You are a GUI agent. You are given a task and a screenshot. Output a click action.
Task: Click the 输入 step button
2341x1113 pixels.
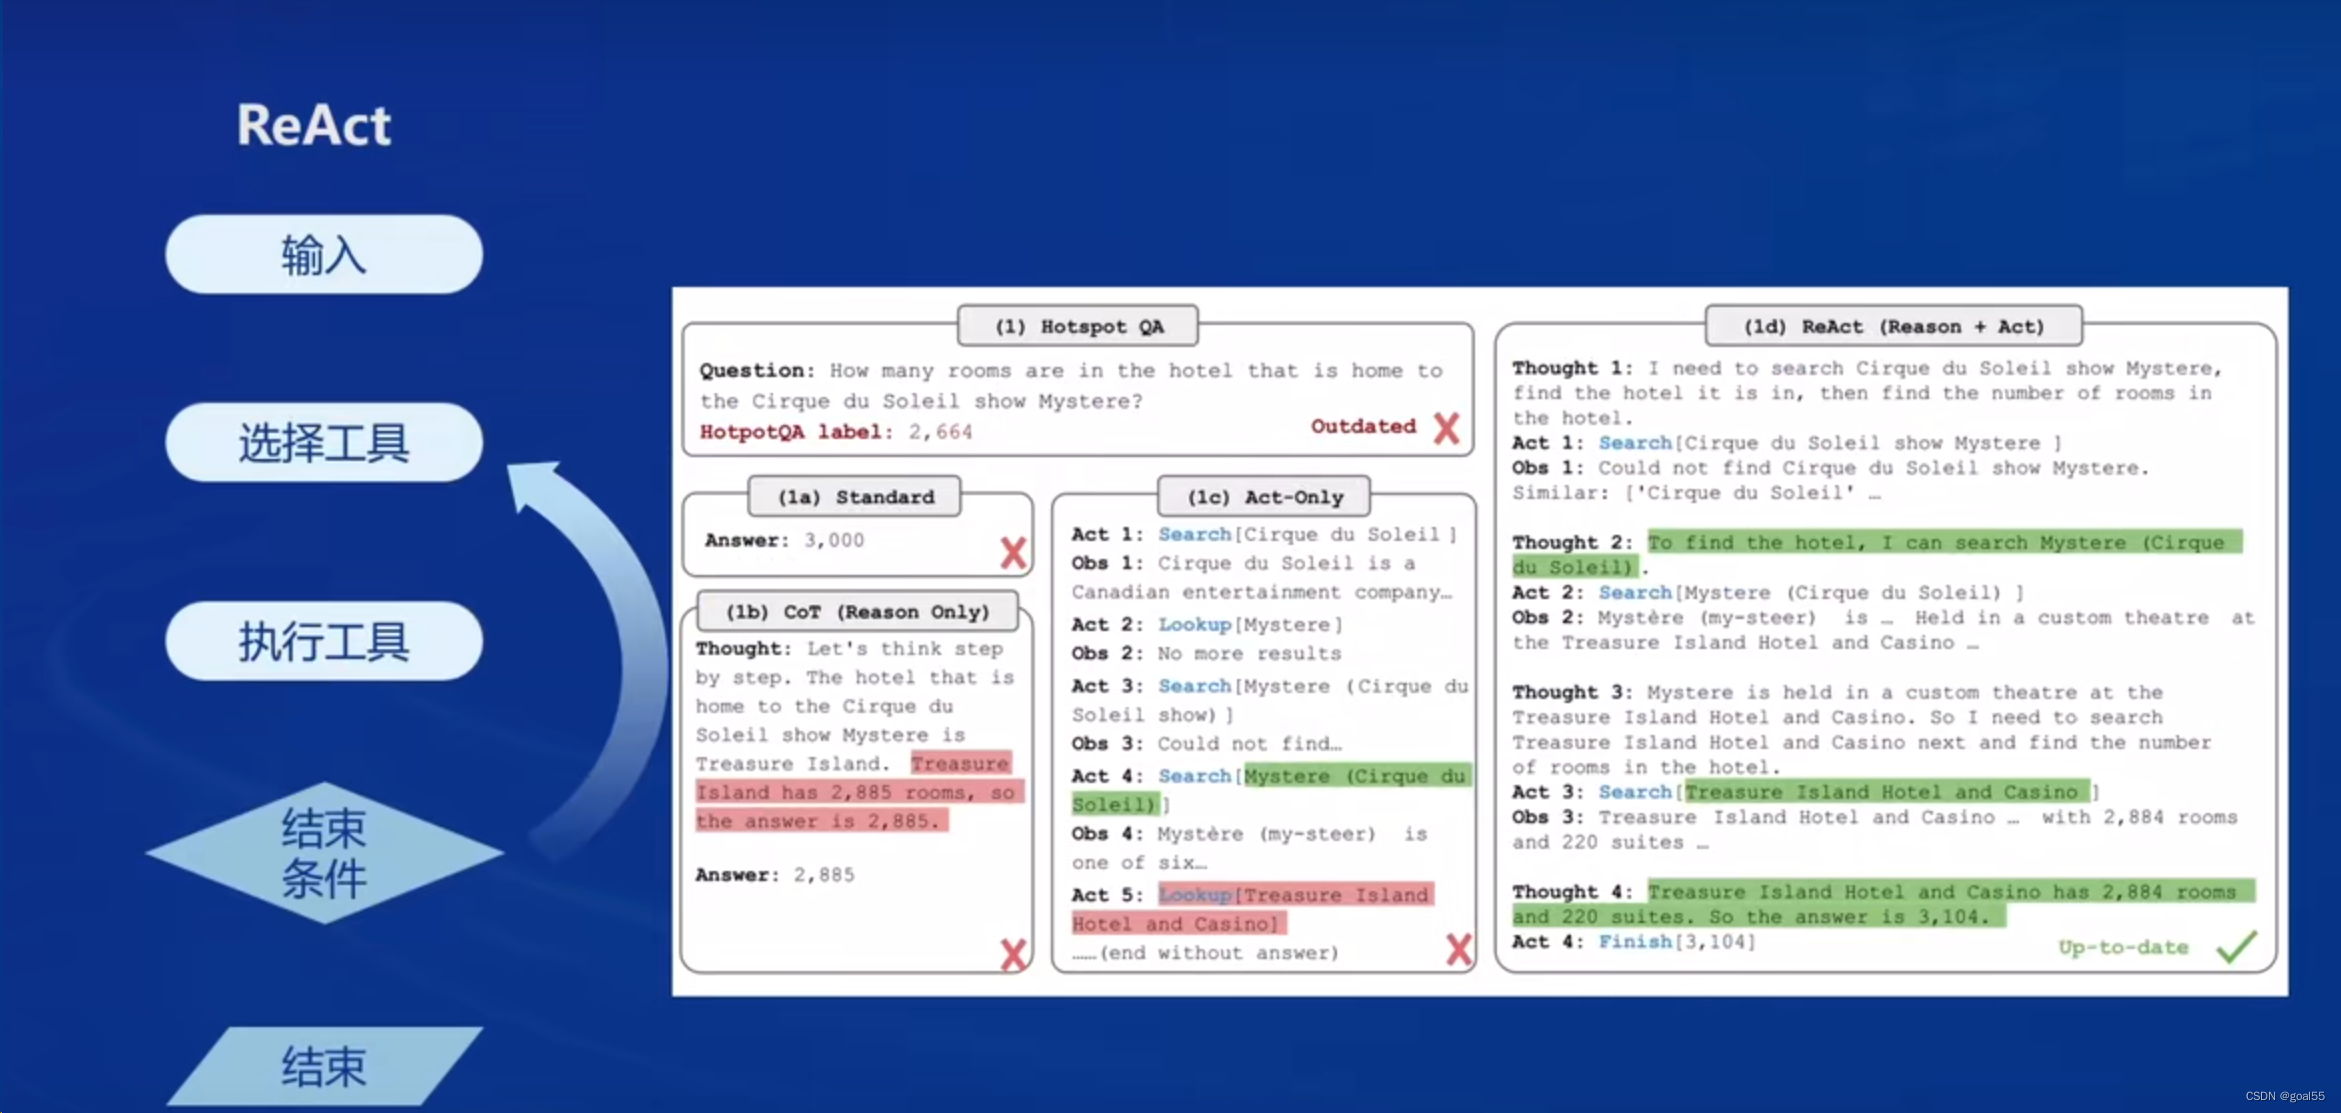tap(324, 254)
